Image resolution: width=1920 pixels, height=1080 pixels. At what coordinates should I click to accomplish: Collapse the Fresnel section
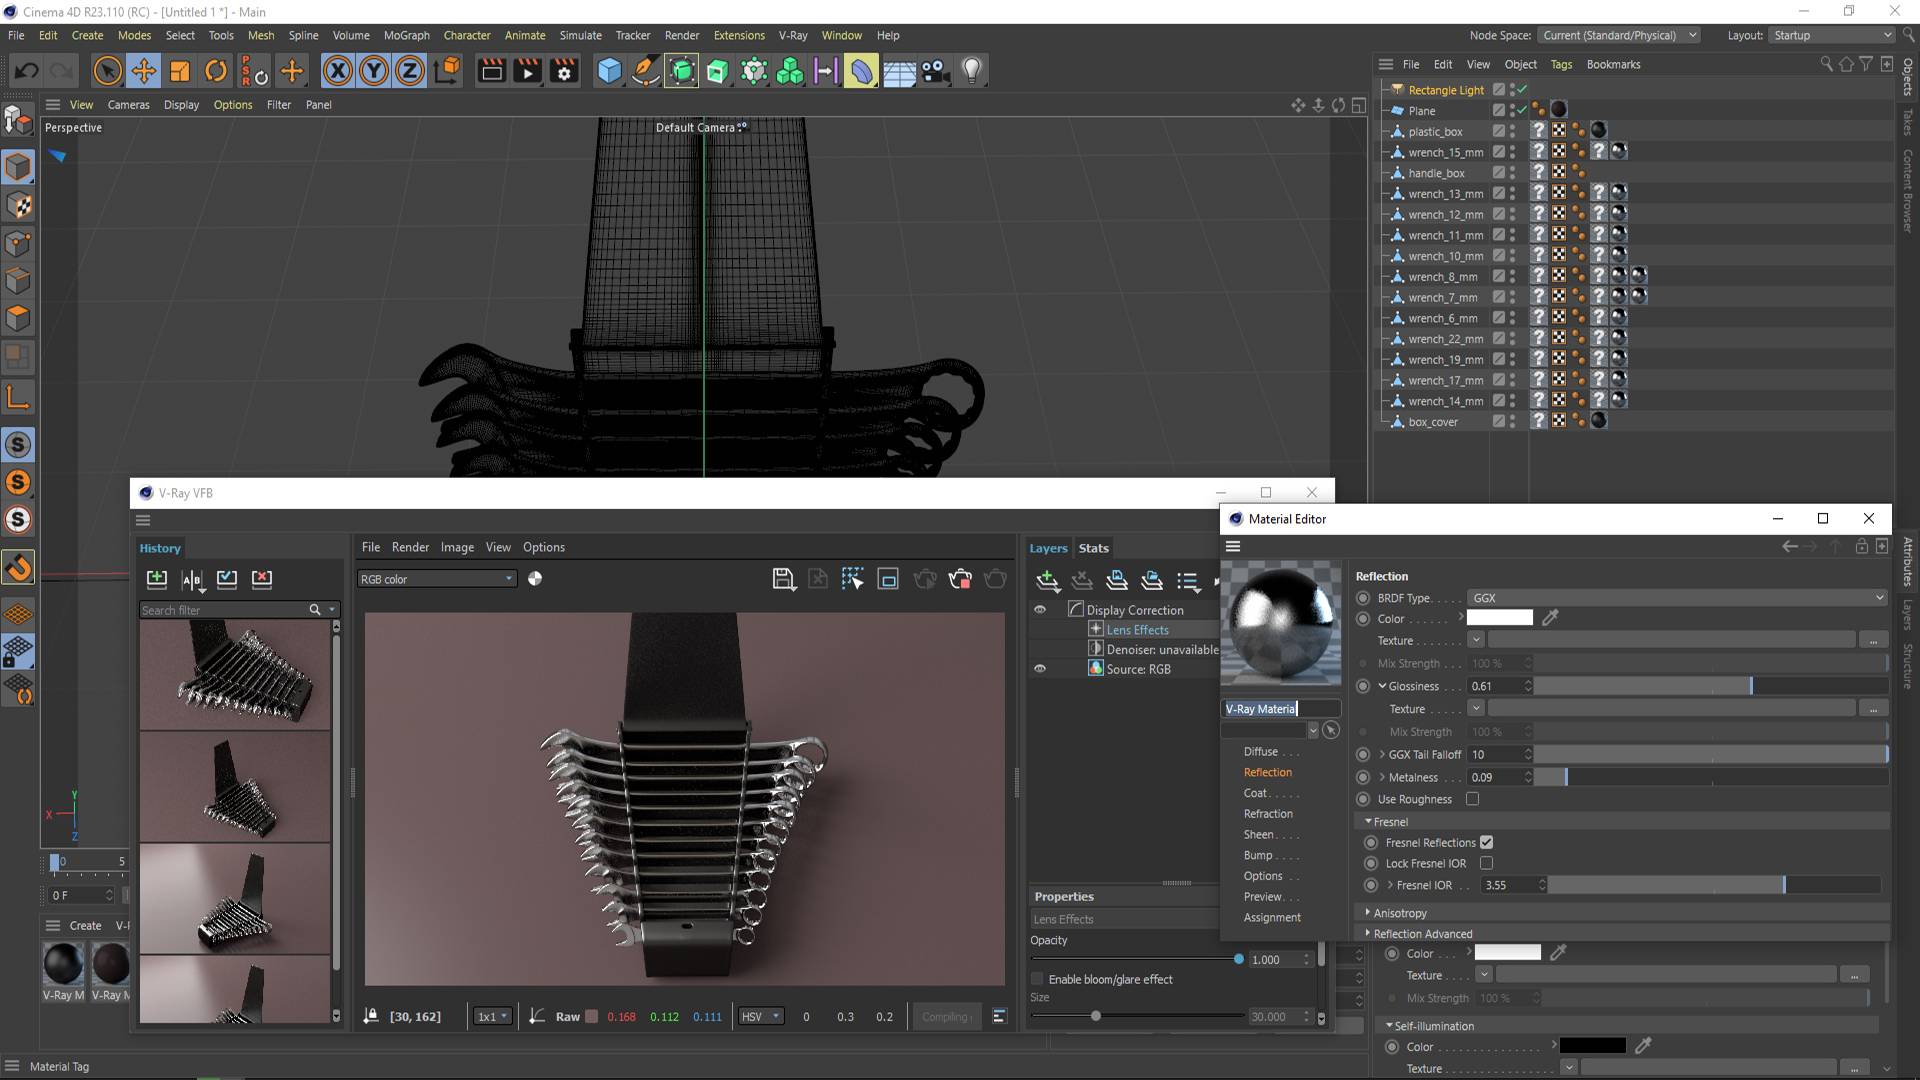[1389, 822]
